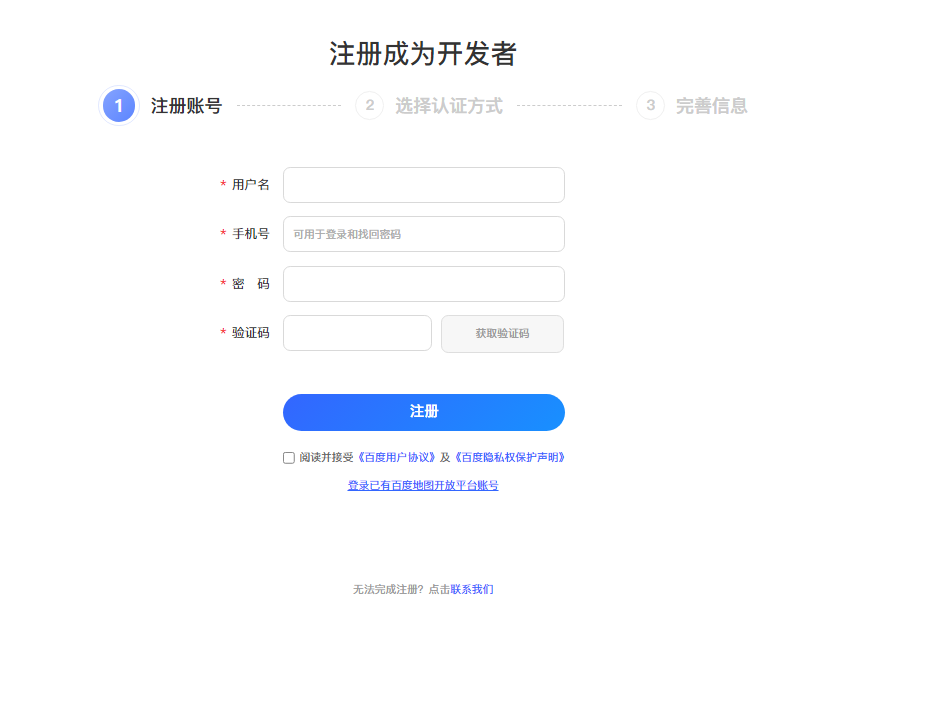
Task: Click the step 2 circle icon
Action: pyautogui.click(x=369, y=106)
